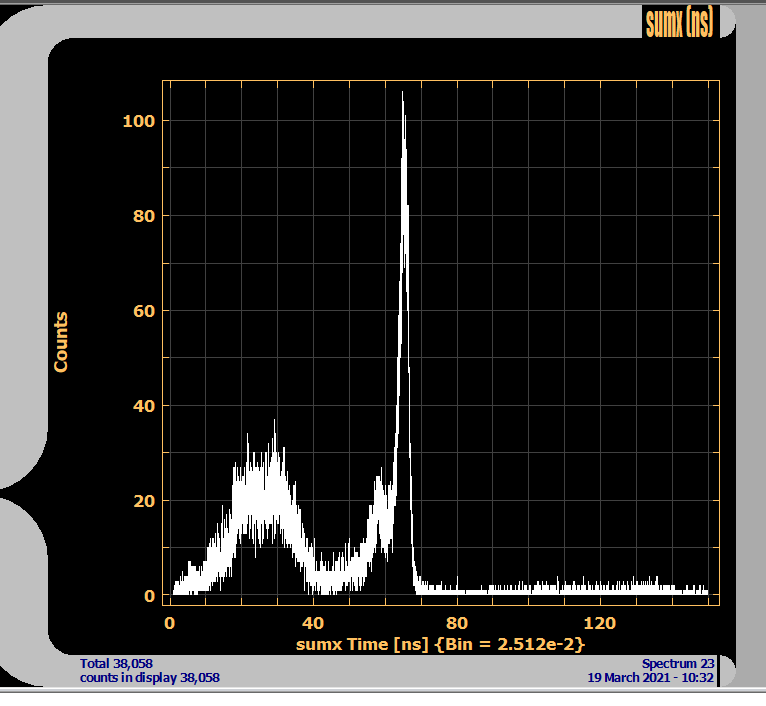This screenshot has height=706, width=766.
Task: Click the 40 tick label on the x-axis
Action: (x=313, y=622)
